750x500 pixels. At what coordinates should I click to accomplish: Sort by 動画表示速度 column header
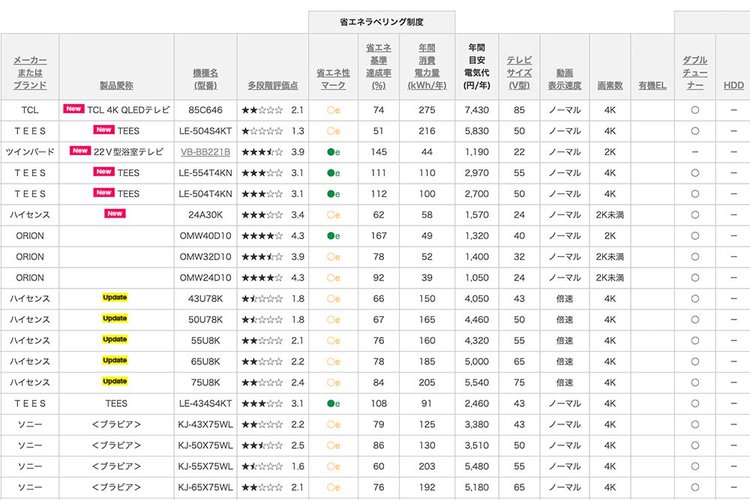564,79
